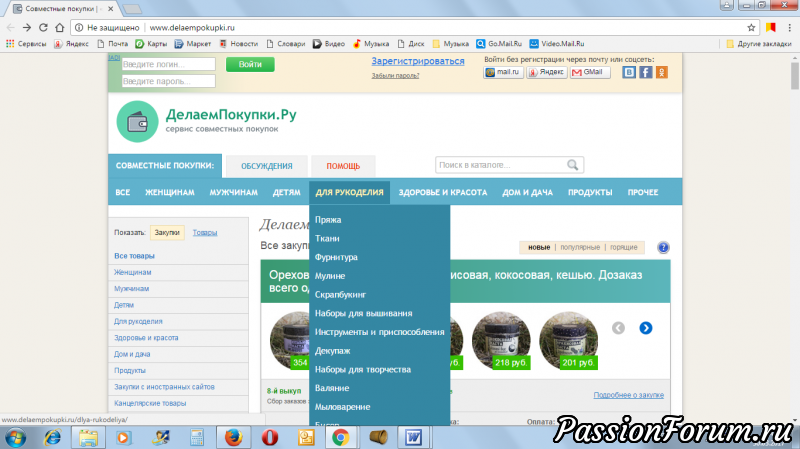Open ПРОДУКТЫ category menu

tap(590, 192)
